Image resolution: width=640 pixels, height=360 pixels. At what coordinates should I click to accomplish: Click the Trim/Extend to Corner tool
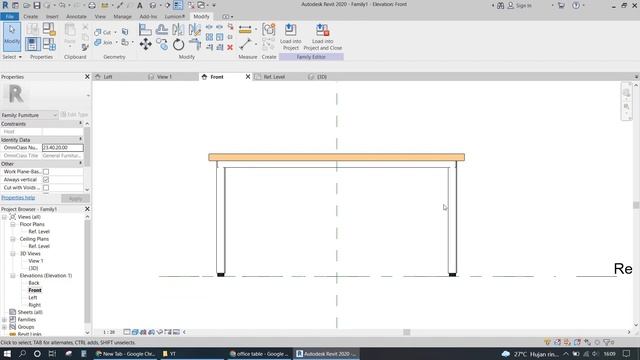point(195,44)
